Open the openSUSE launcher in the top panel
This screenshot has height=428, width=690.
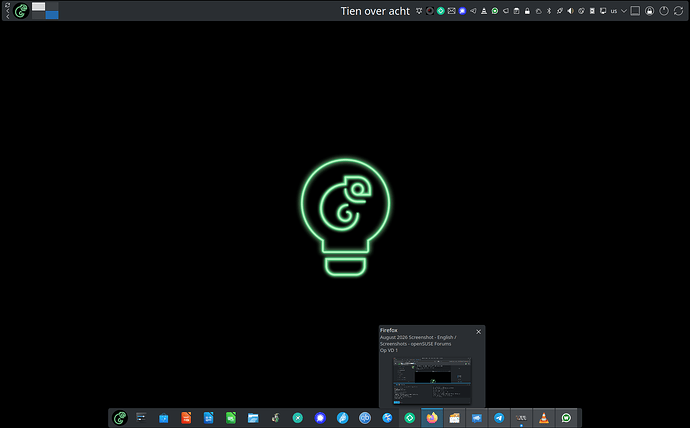[21, 11]
